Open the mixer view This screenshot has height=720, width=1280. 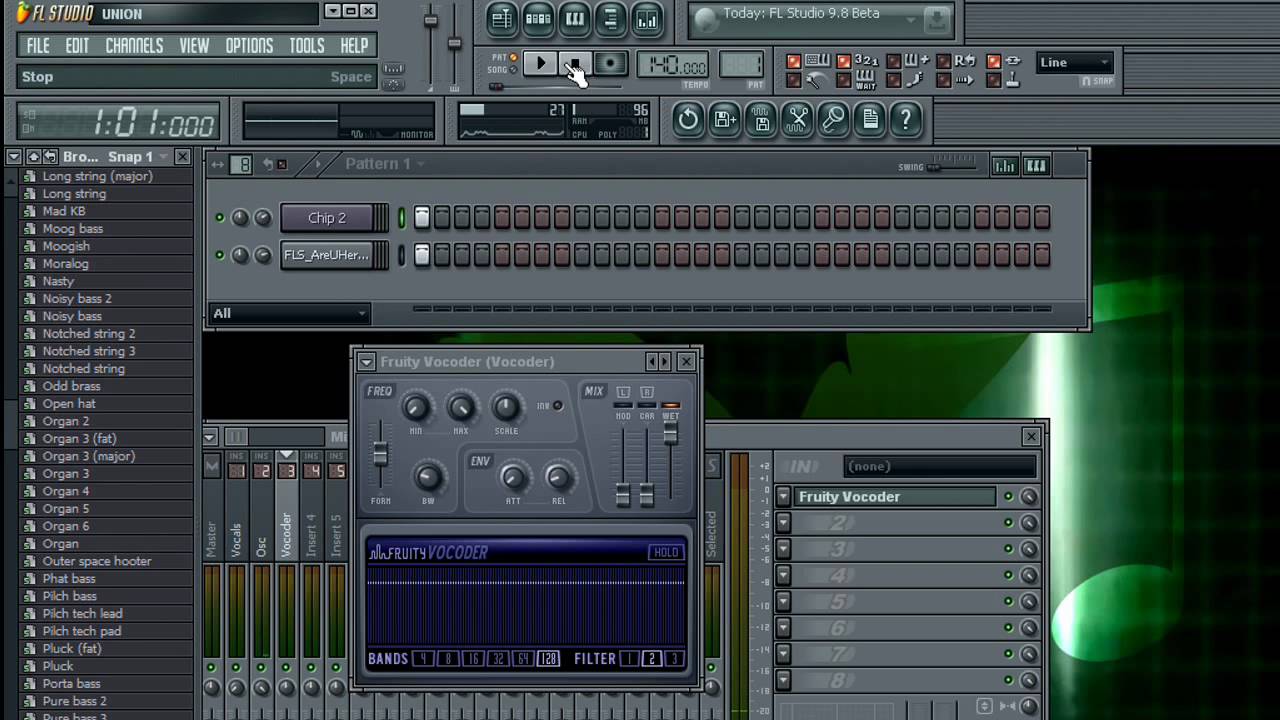click(x=647, y=18)
